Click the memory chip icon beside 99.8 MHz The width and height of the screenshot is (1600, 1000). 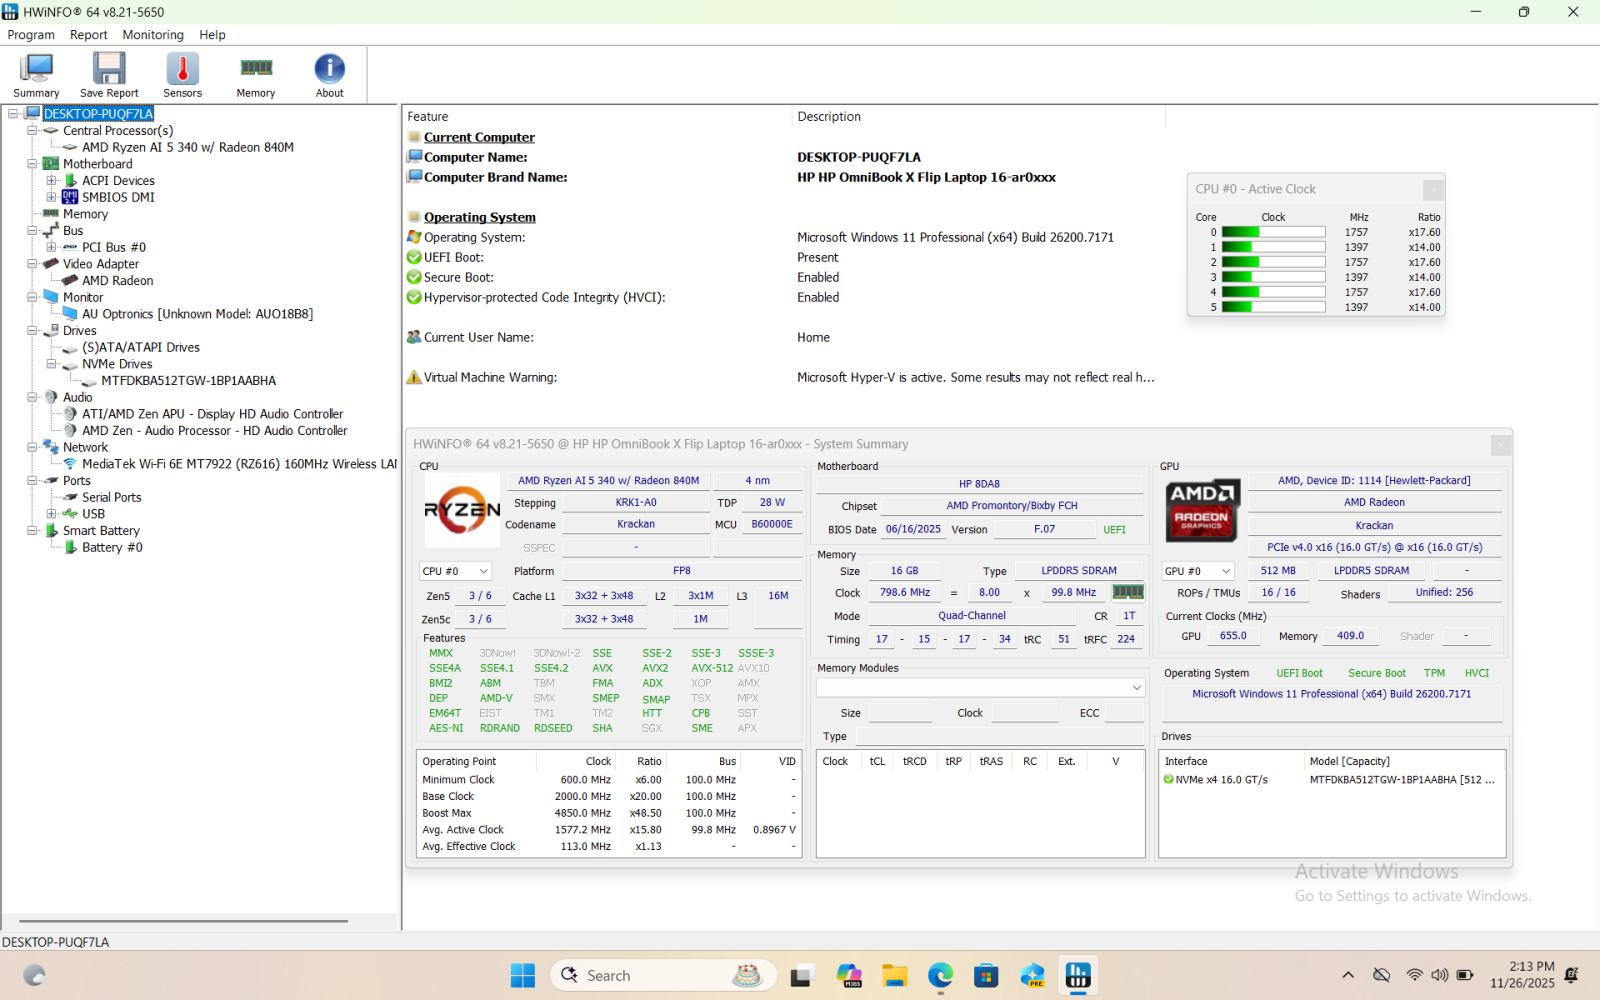coord(1128,592)
